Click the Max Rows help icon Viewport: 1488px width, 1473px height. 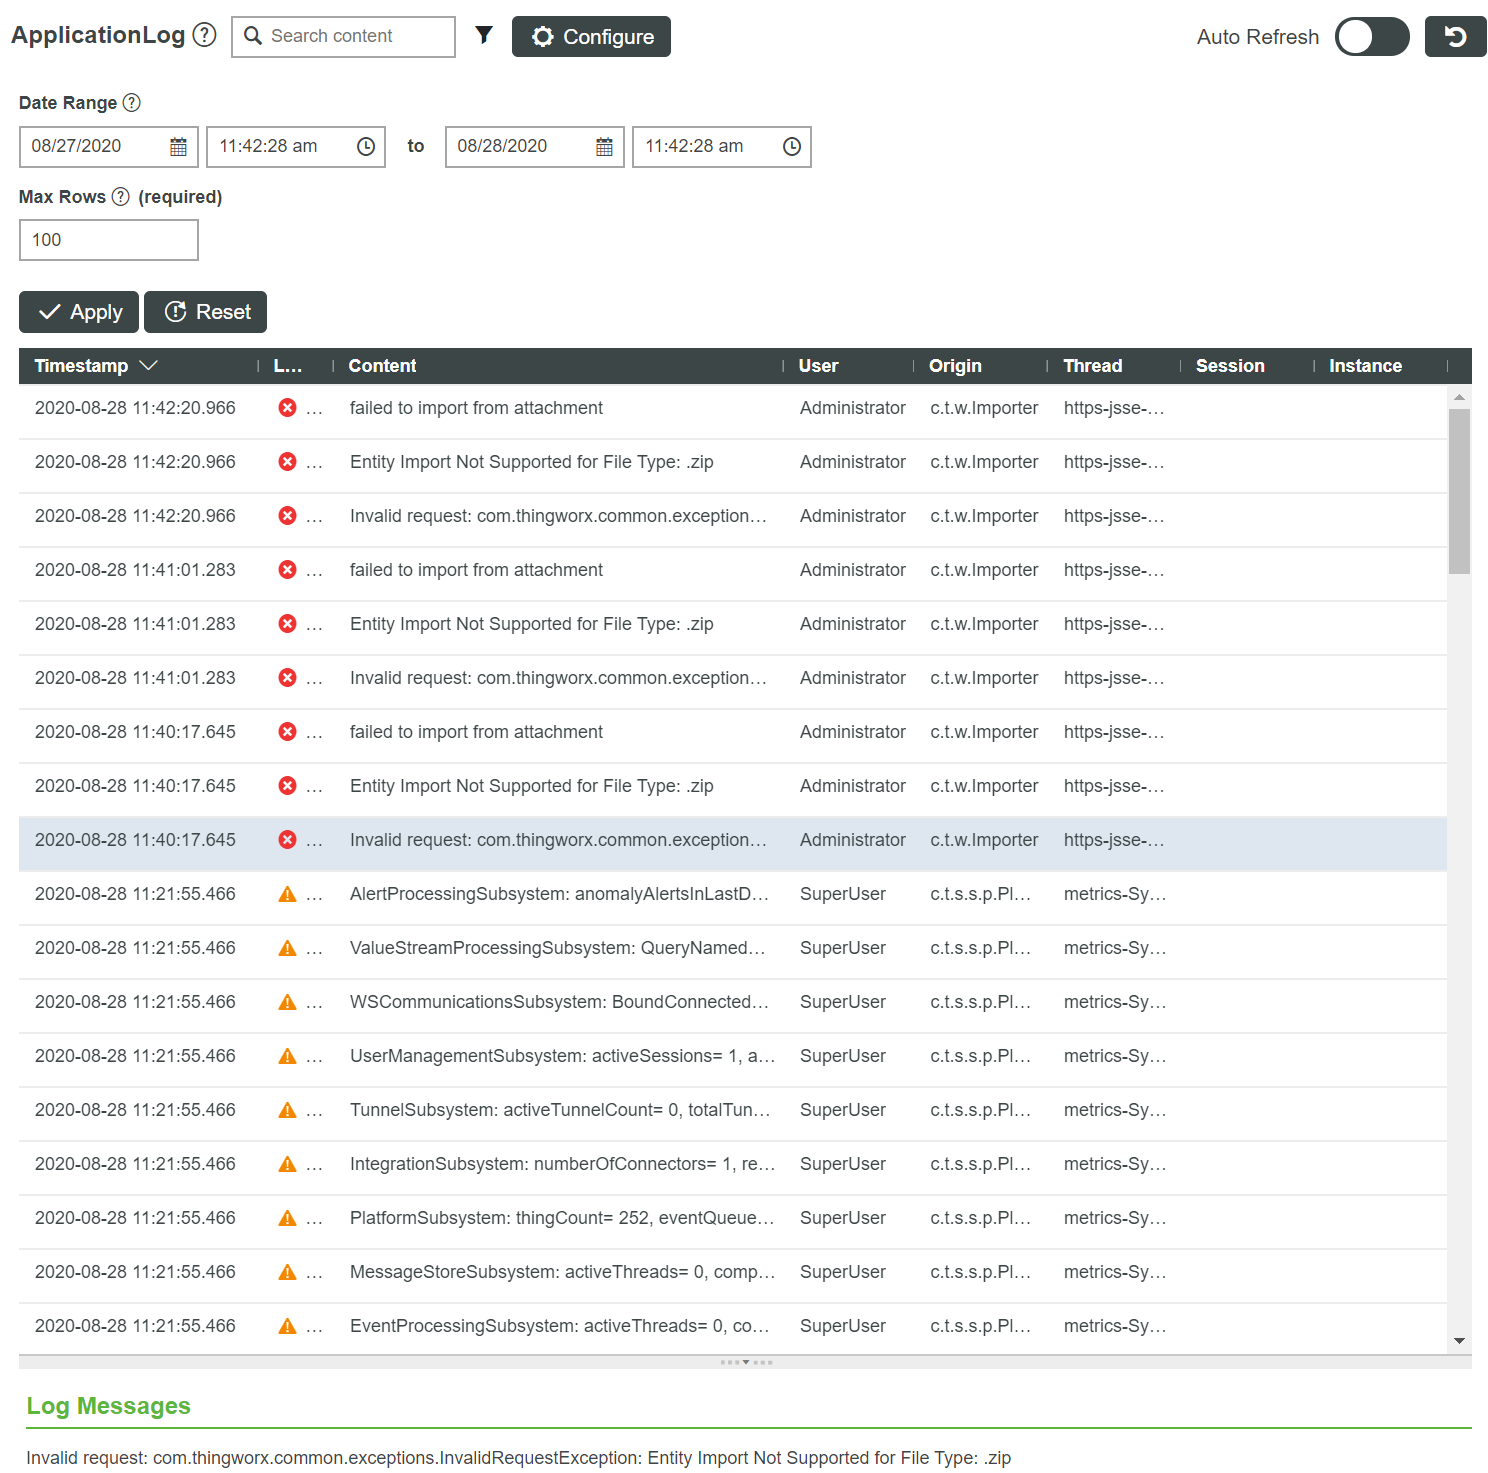pos(121,196)
